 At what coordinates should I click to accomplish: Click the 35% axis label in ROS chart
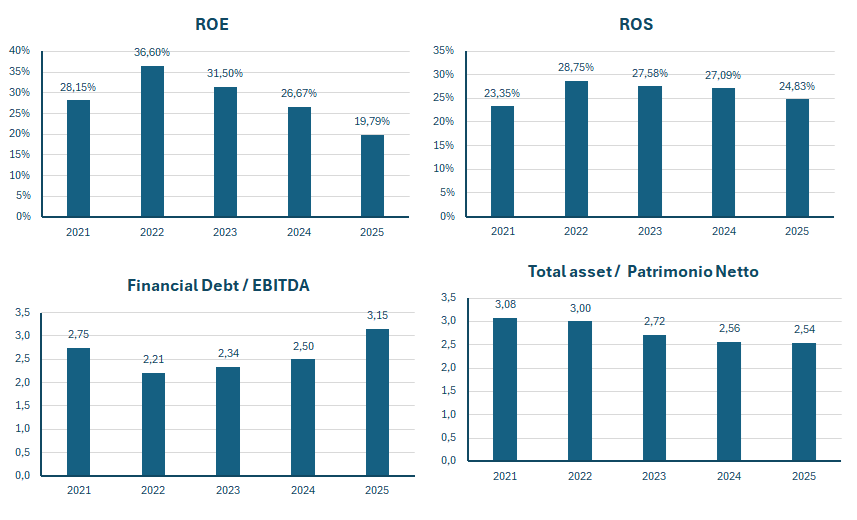(443, 51)
